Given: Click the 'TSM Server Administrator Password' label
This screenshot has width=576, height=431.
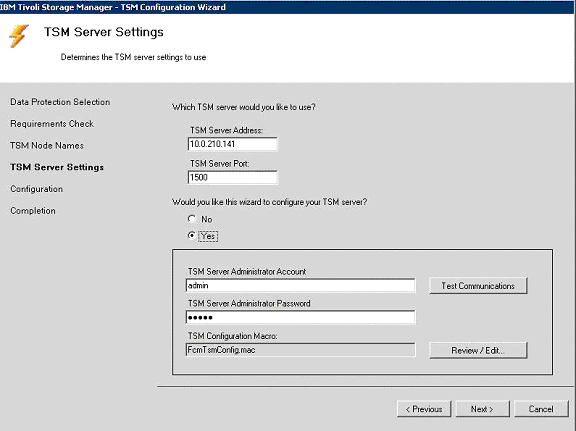Looking at the screenshot, I should click(x=249, y=304).
